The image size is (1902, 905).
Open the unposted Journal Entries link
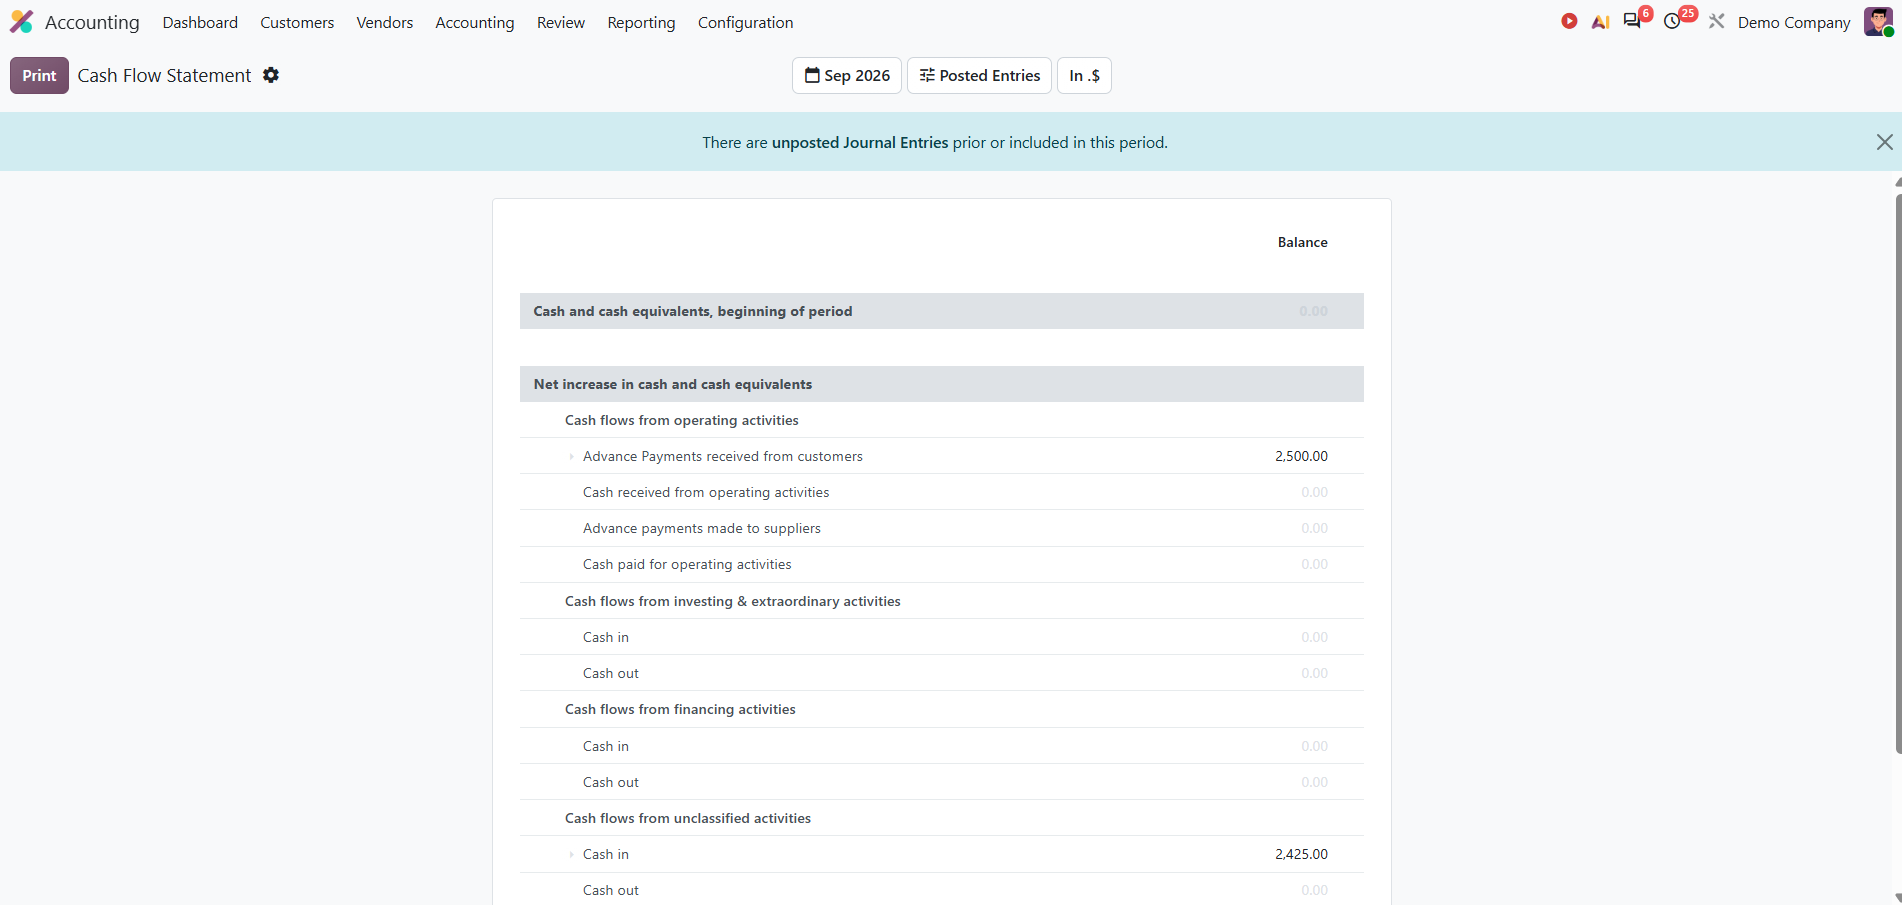[x=860, y=142]
